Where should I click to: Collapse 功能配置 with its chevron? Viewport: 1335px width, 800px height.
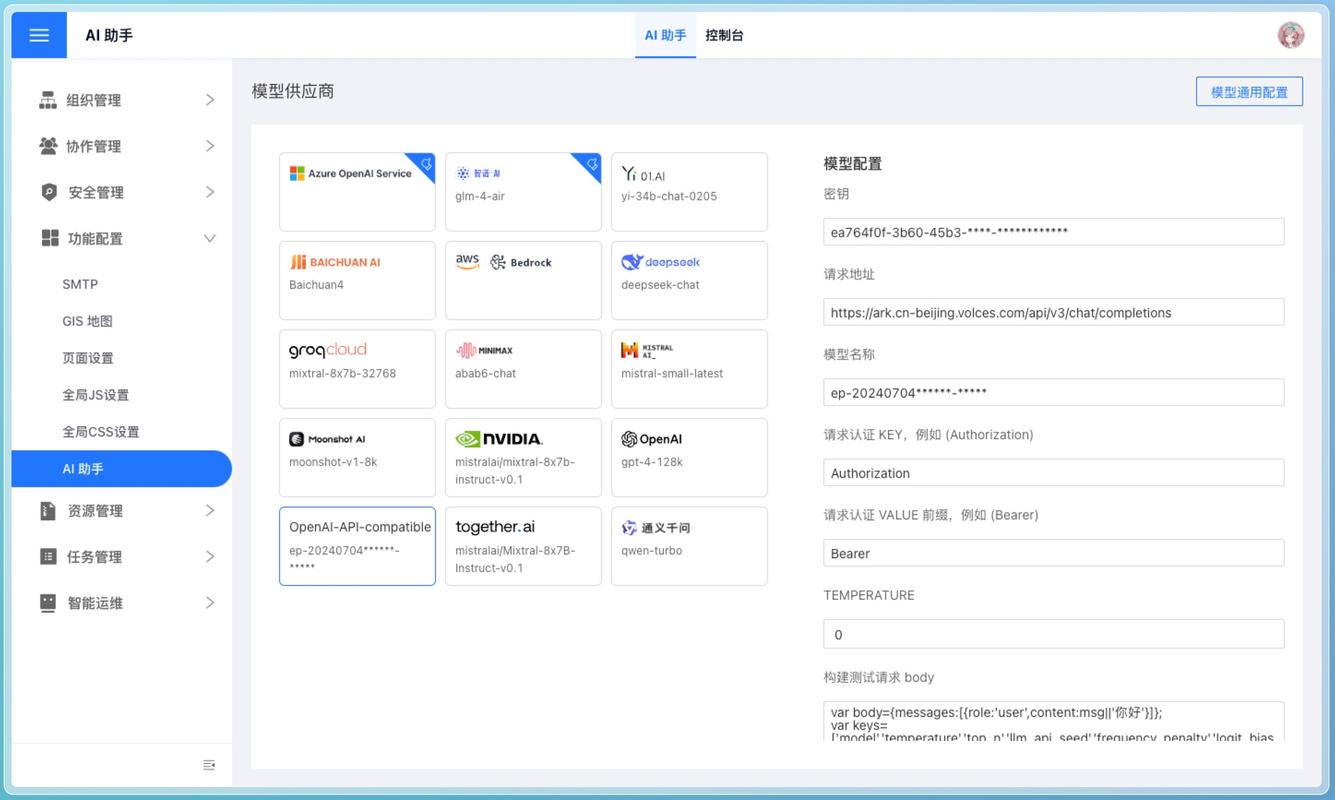click(x=210, y=238)
